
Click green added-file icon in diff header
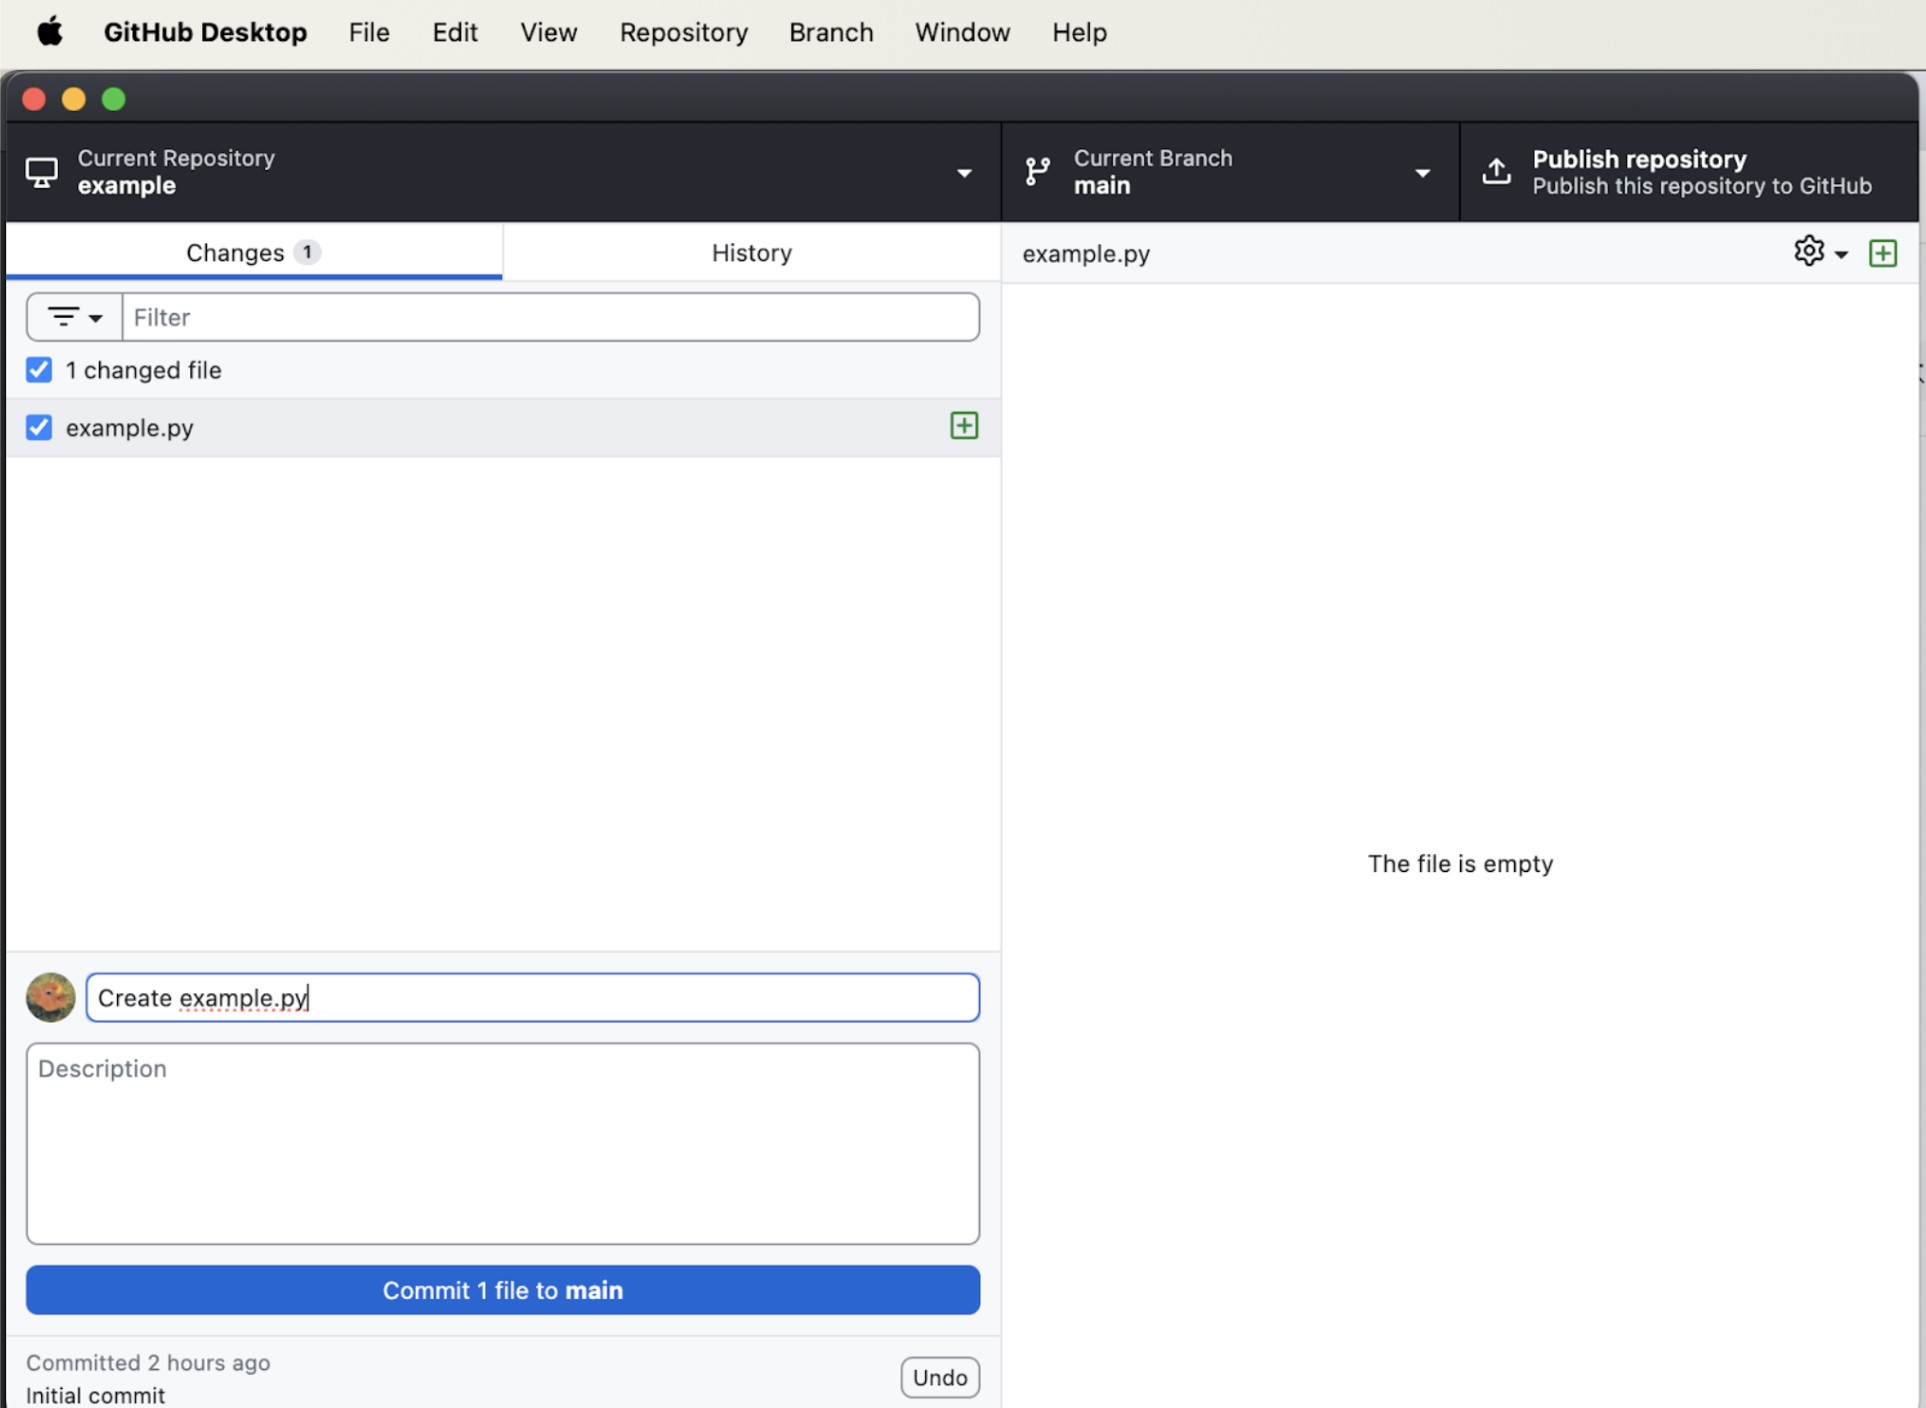pos(1883,253)
